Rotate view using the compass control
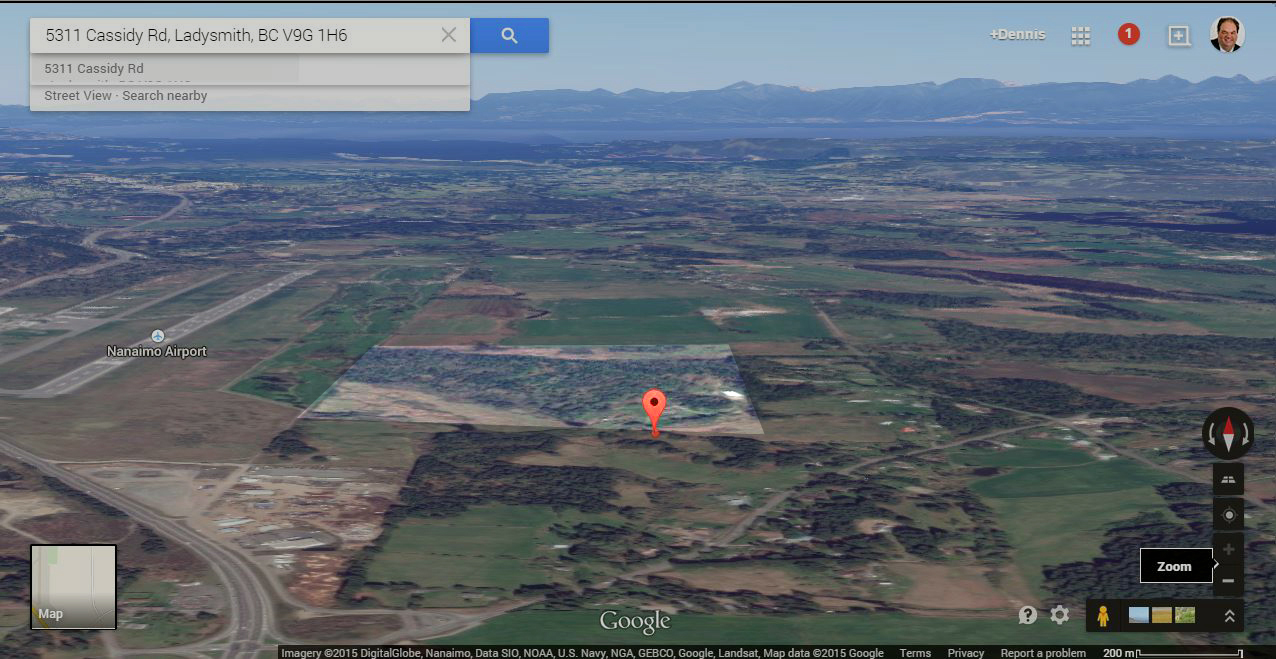This screenshot has width=1276, height=659. coord(1228,433)
